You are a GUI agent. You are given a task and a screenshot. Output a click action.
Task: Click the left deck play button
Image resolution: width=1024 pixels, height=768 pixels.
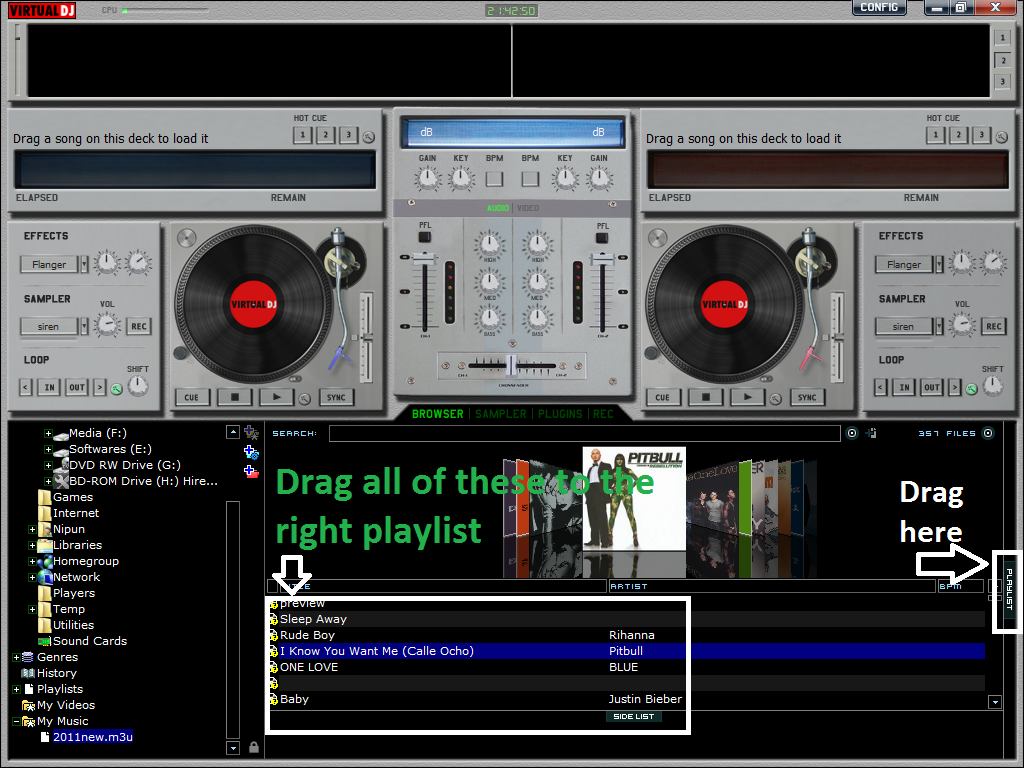coord(277,397)
